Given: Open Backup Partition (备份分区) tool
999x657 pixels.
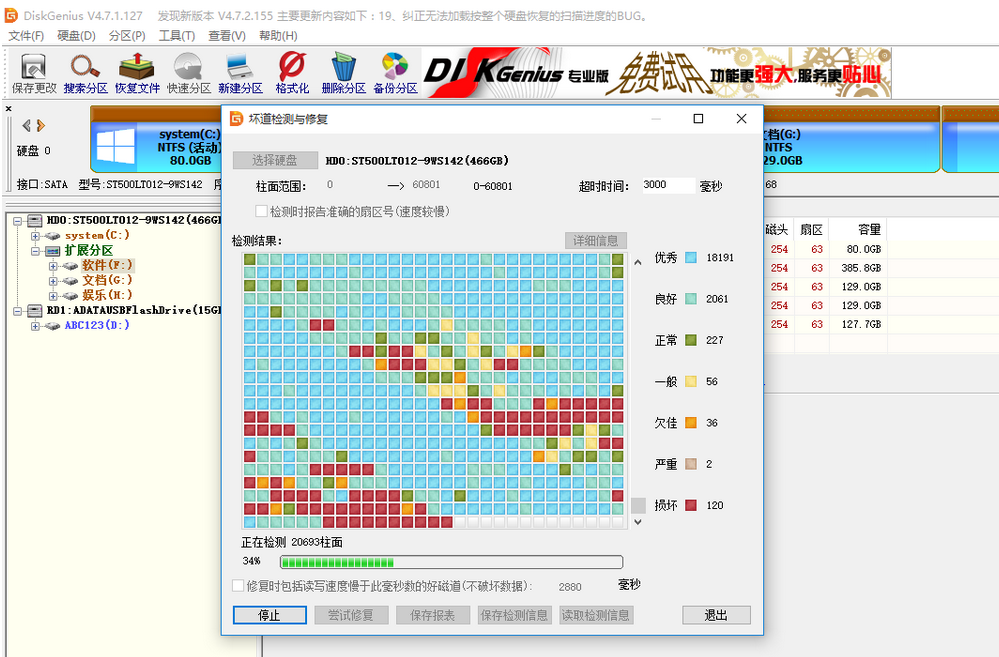Looking at the screenshot, I should click(395, 73).
